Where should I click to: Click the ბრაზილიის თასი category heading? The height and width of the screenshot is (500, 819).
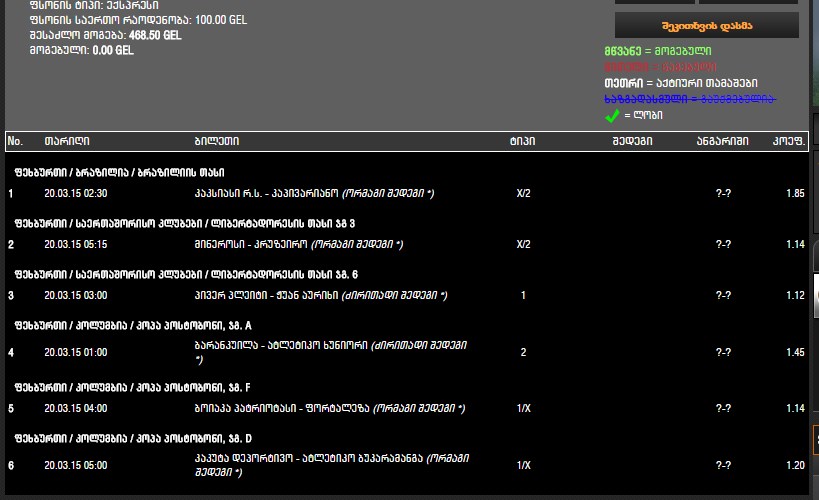[120, 172]
